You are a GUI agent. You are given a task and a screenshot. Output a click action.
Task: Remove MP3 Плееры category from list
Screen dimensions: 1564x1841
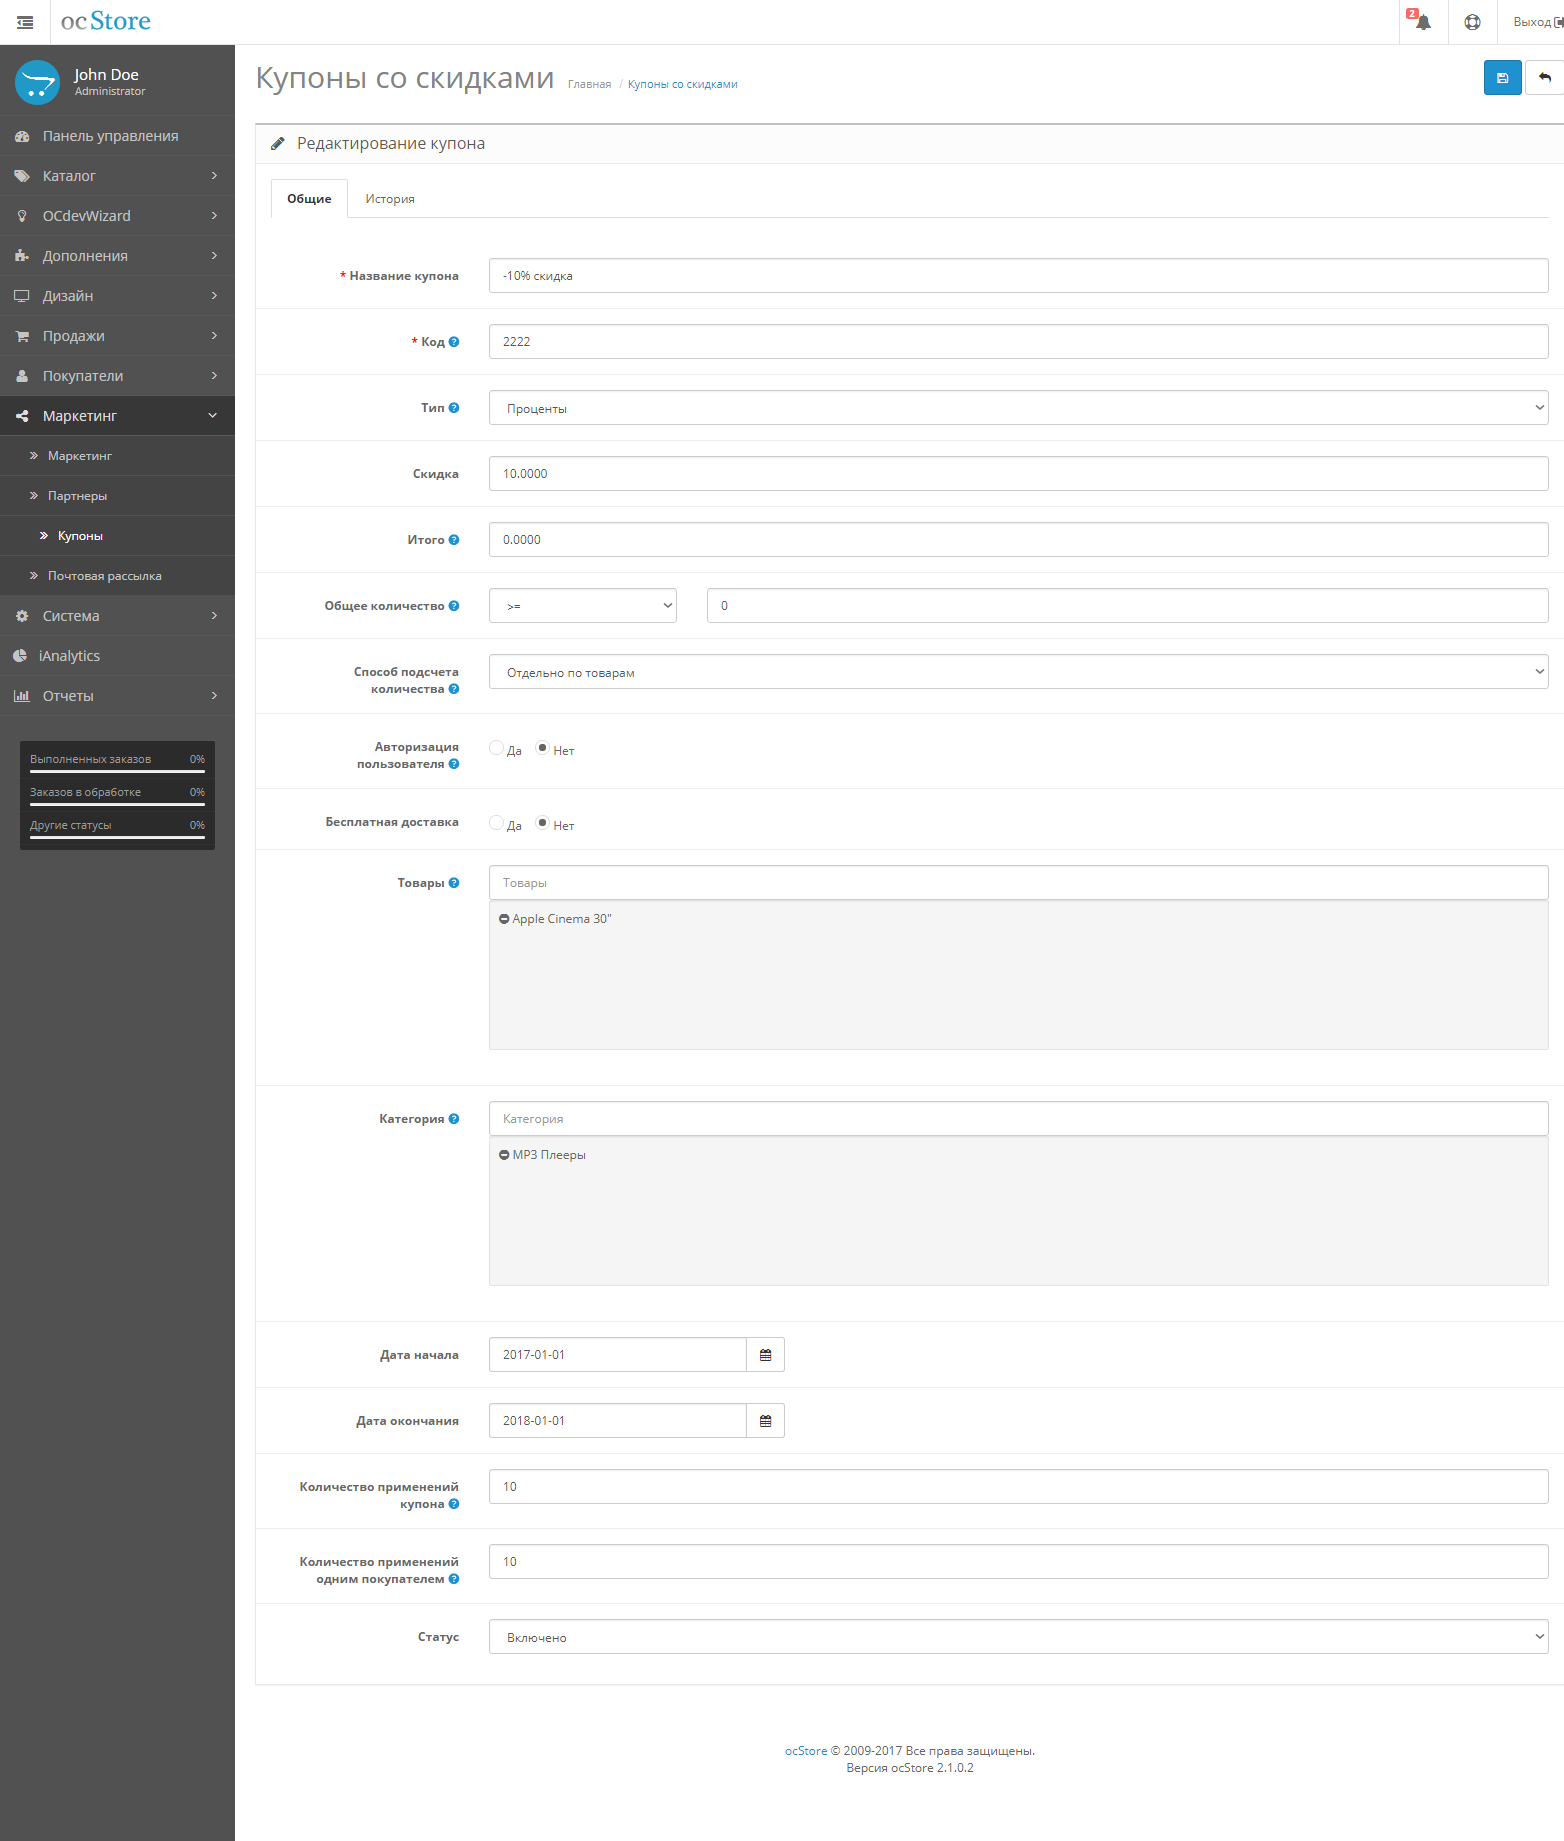[x=504, y=1155]
